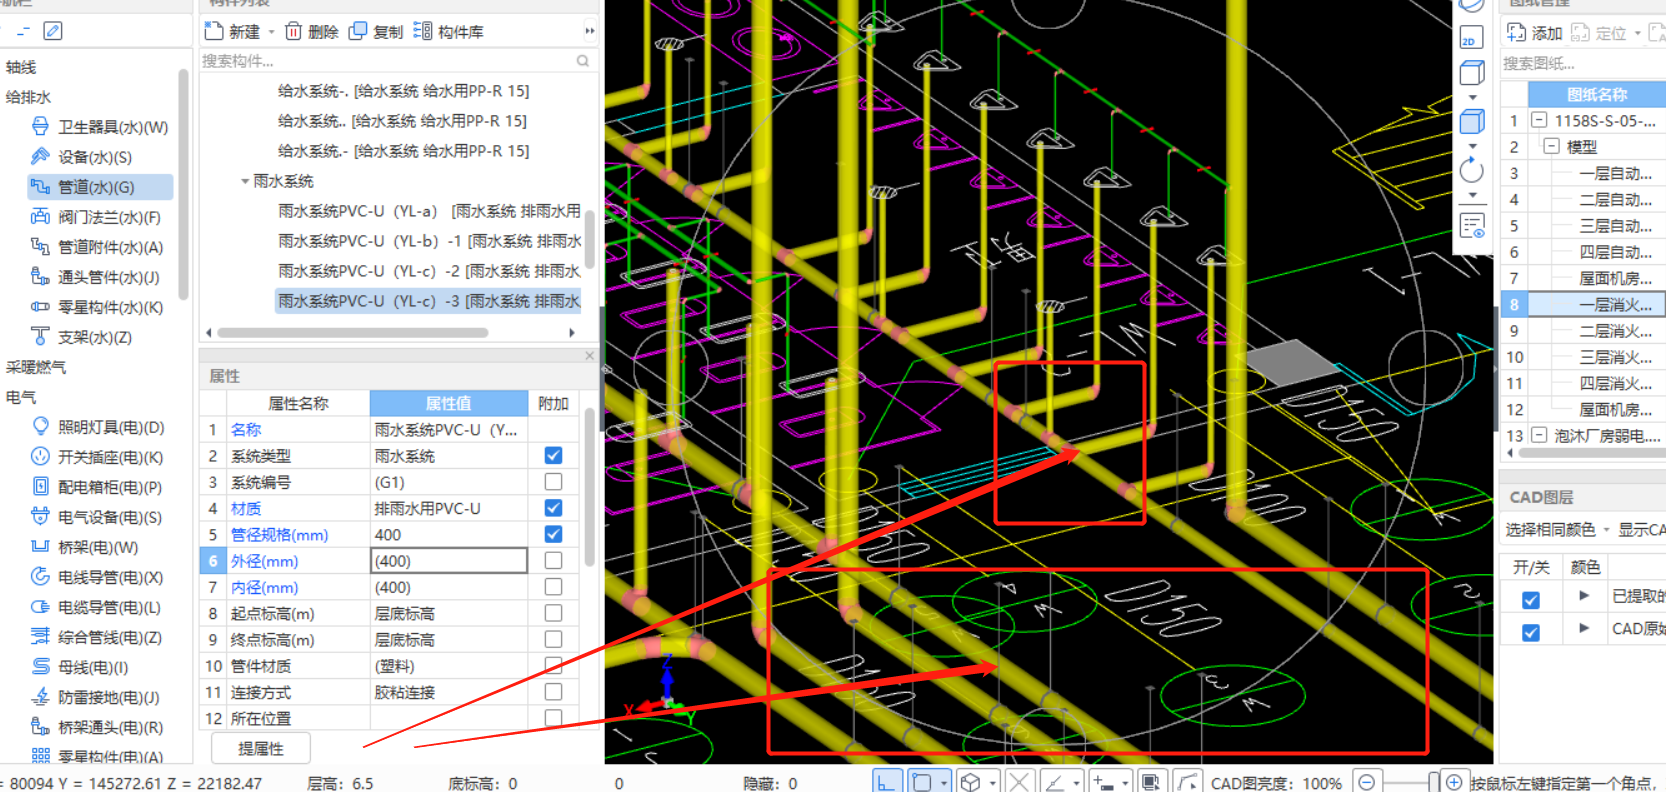This screenshot has height=792, width=1666.
Task: Click the wireframe cube view icon
Action: (x=1471, y=73)
